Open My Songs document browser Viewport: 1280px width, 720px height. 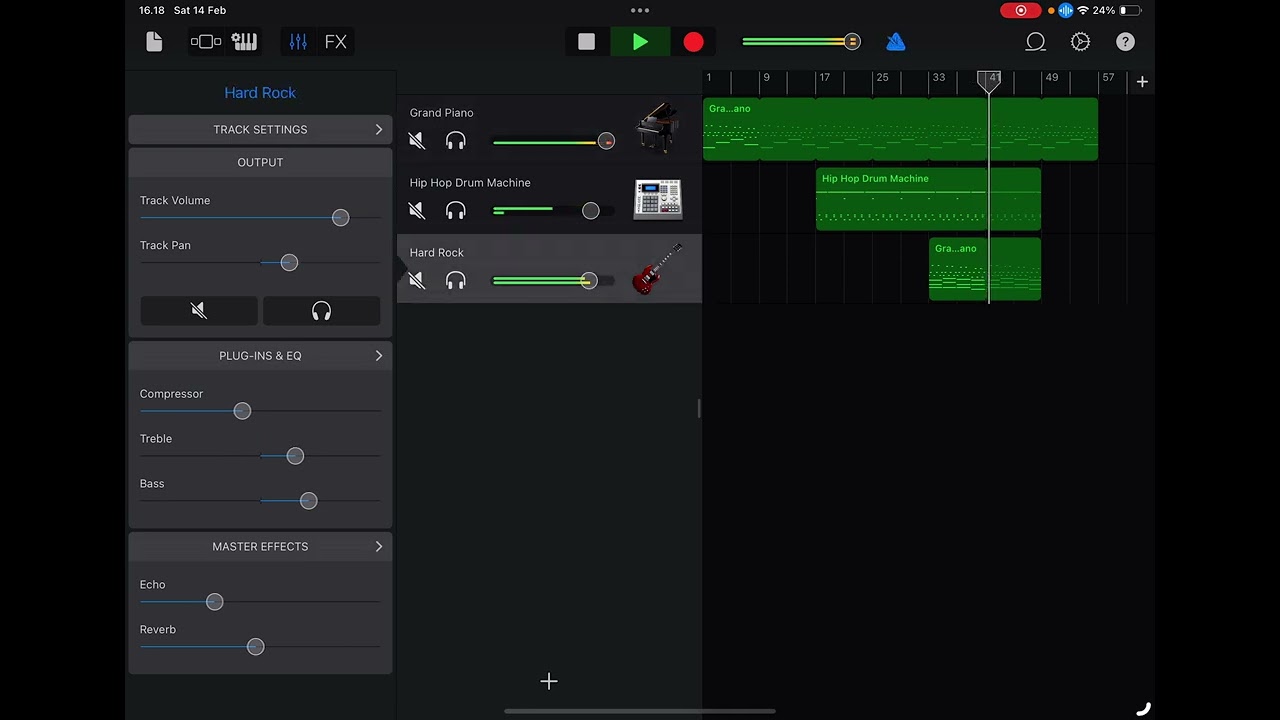click(x=154, y=42)
